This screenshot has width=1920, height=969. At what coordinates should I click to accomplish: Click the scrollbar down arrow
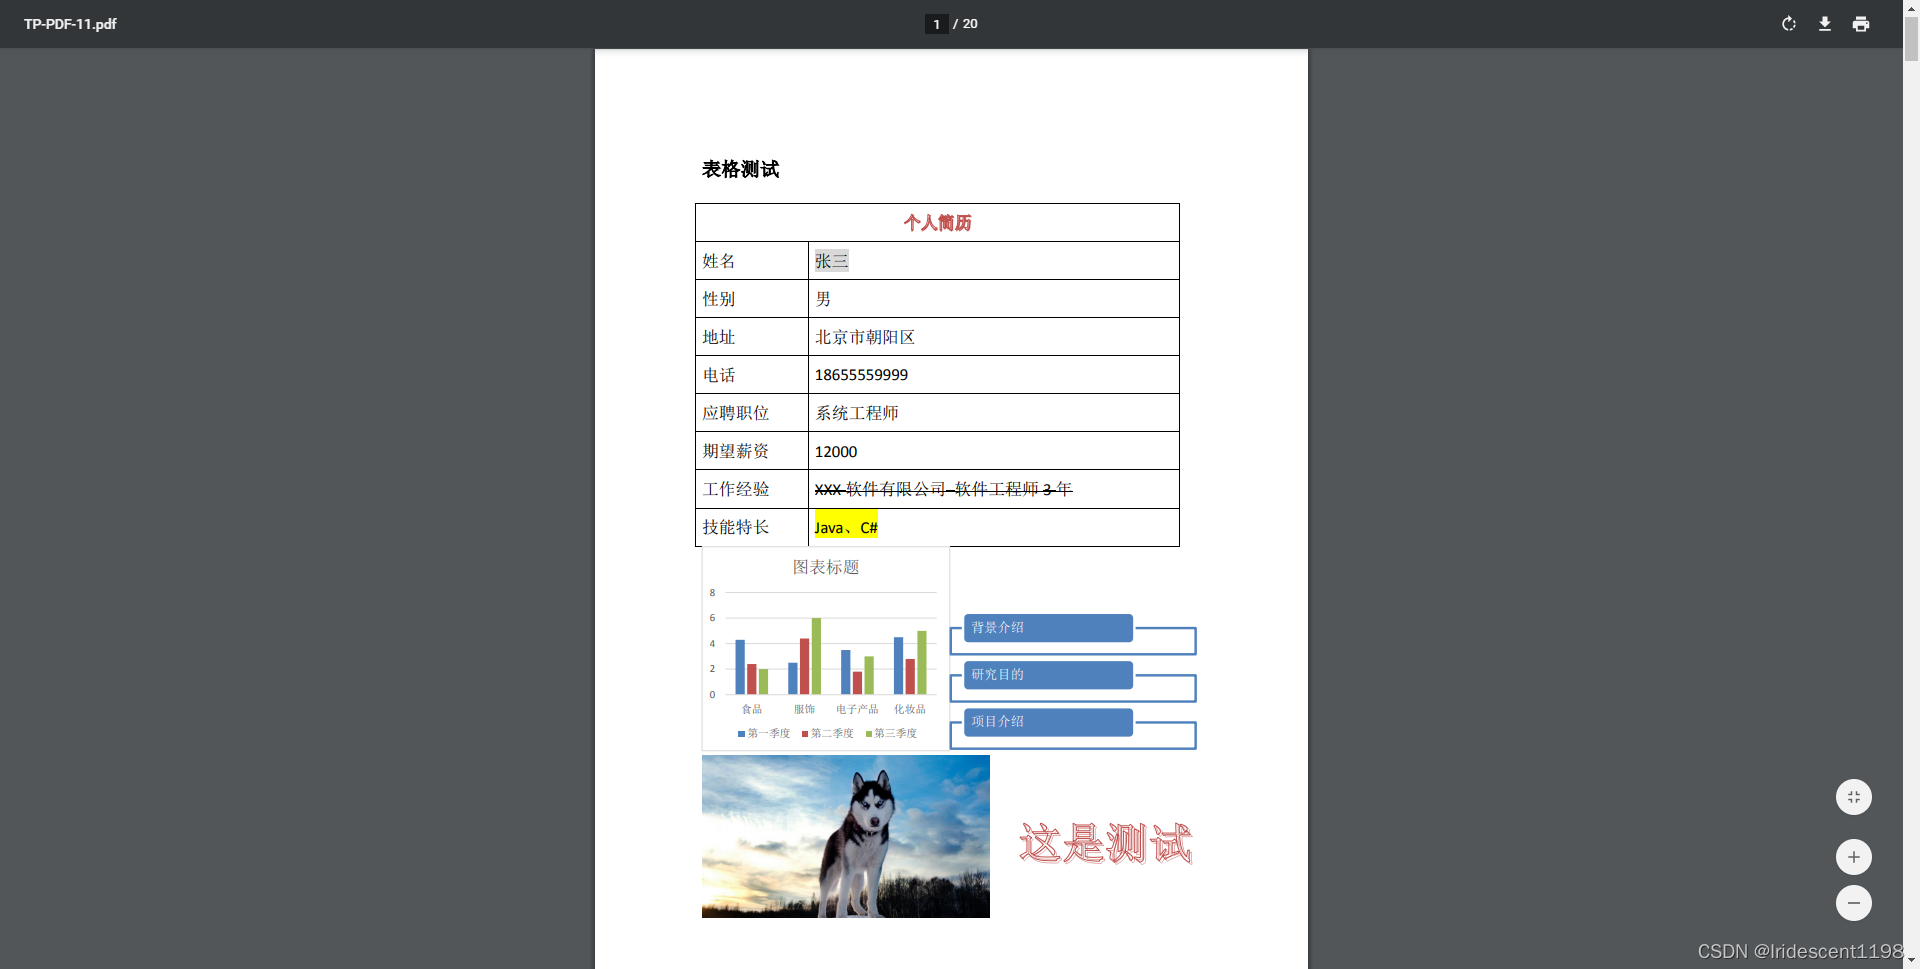[1911, 961]
